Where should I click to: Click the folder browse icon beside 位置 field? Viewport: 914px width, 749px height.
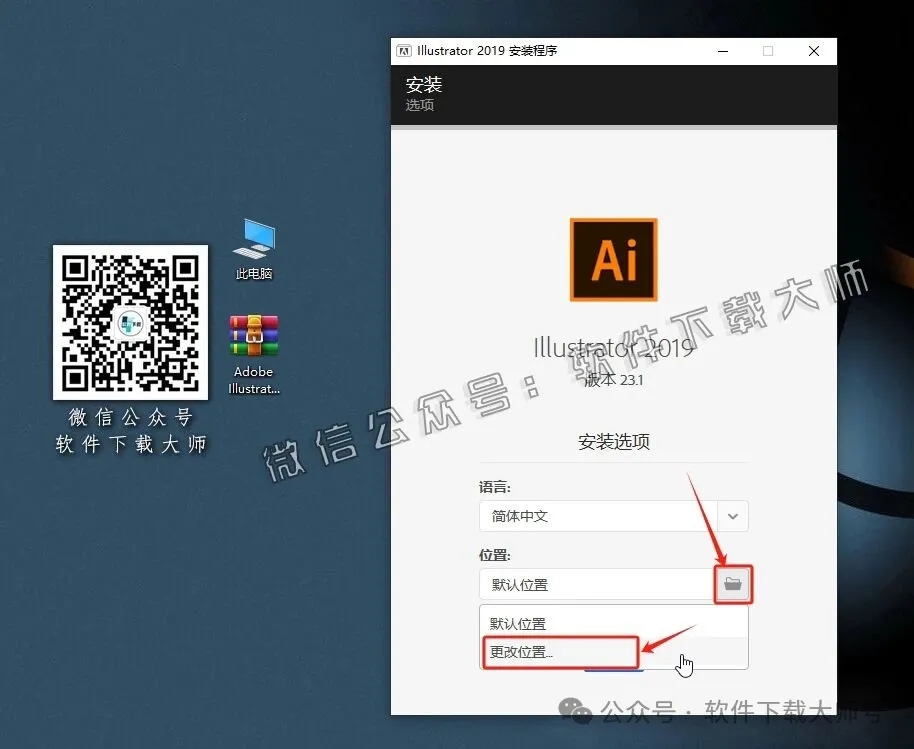click(733, 584)
